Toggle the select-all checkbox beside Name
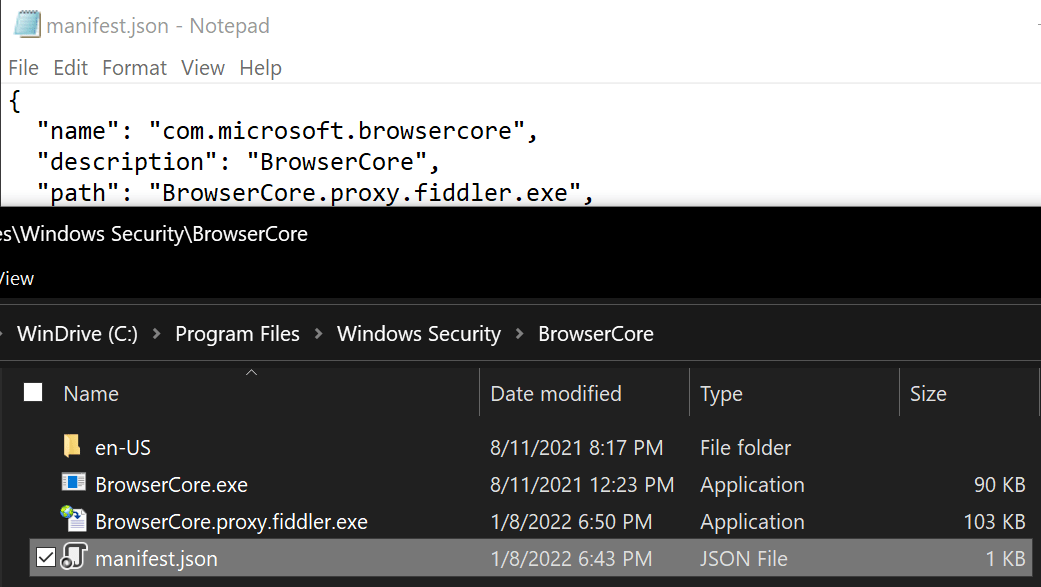The image size is (1041, 587). (33, 392)
